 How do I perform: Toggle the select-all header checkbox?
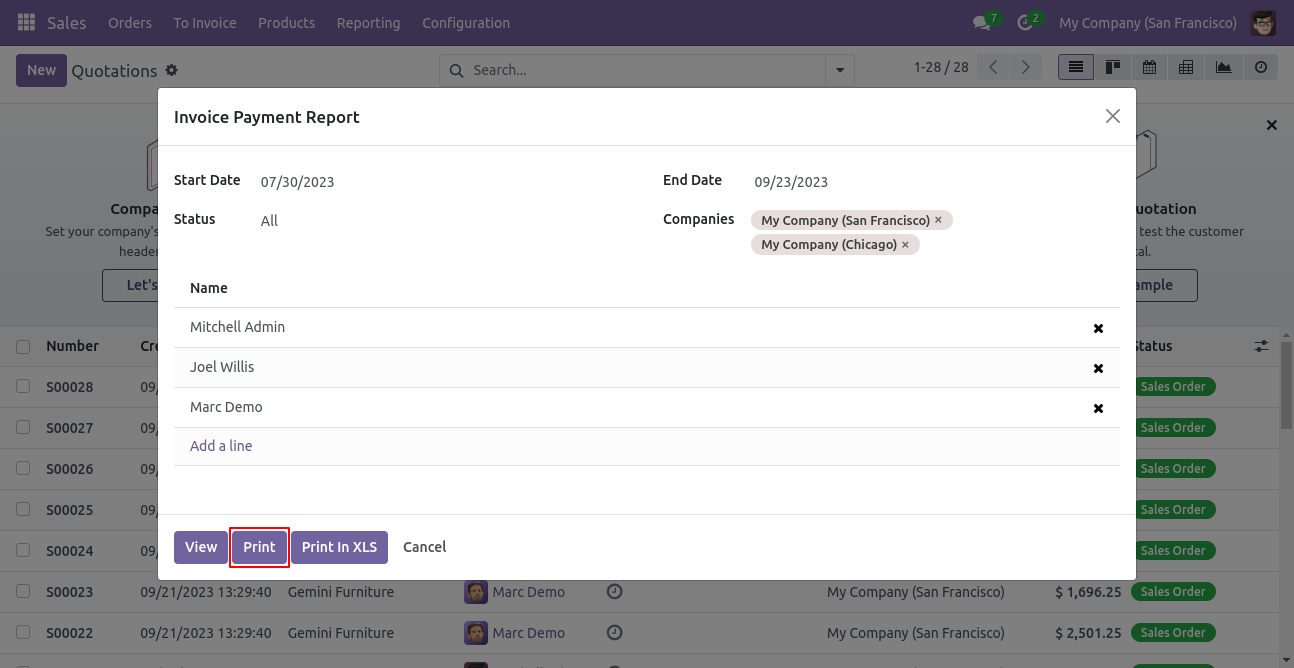23,346
